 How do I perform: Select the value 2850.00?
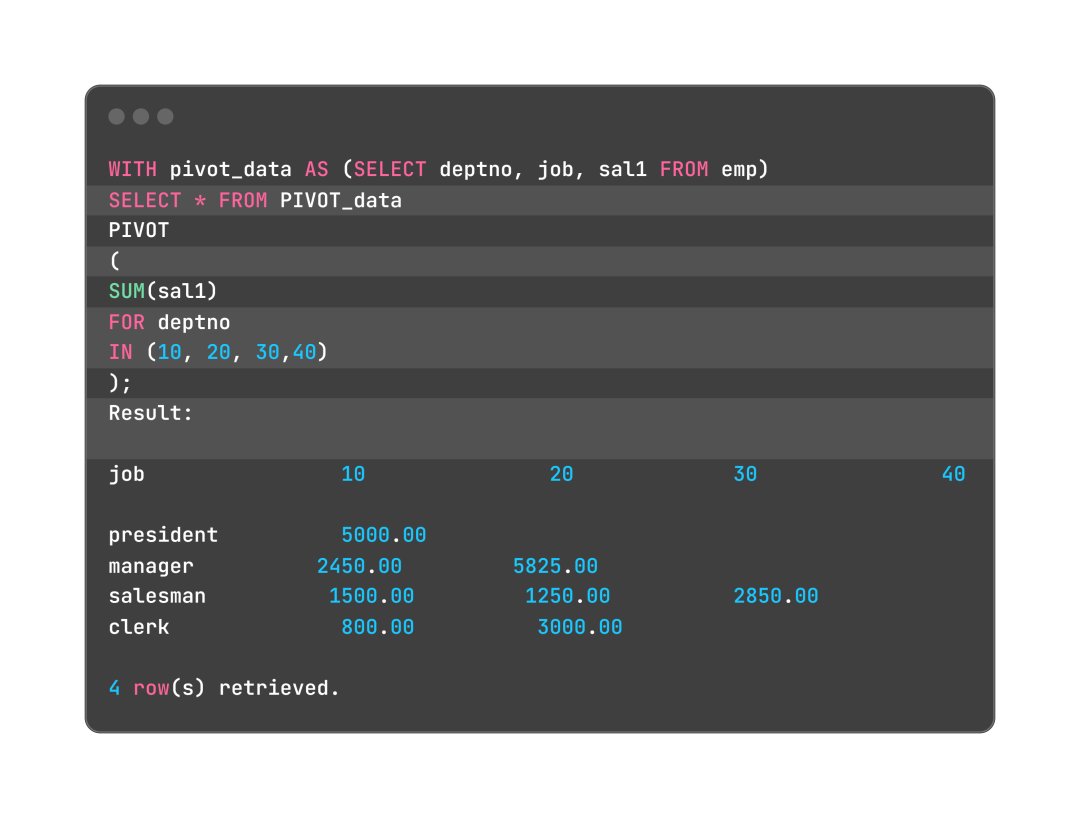[776, 596]
